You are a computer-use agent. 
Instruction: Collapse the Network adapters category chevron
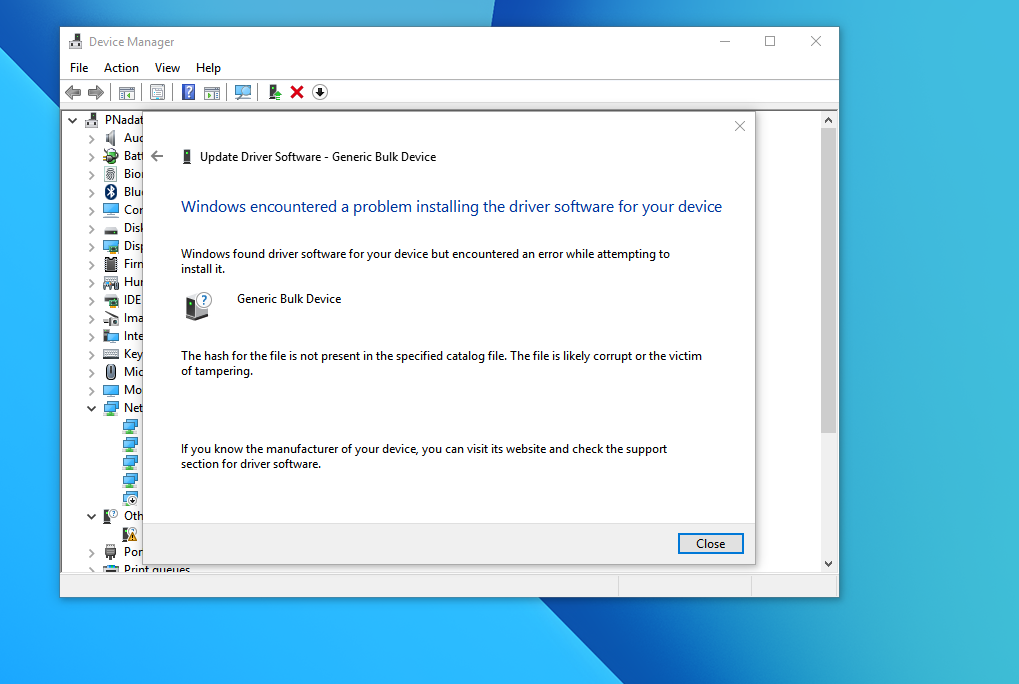92,409
